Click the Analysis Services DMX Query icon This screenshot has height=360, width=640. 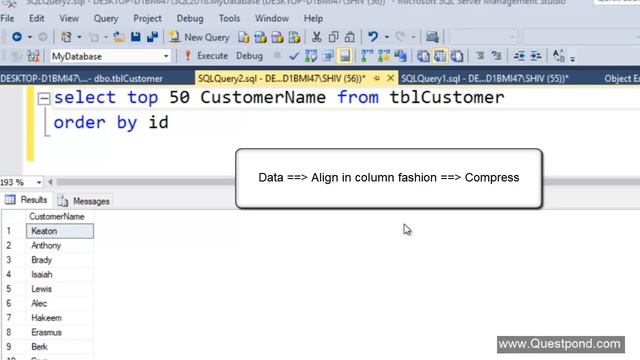278,37
